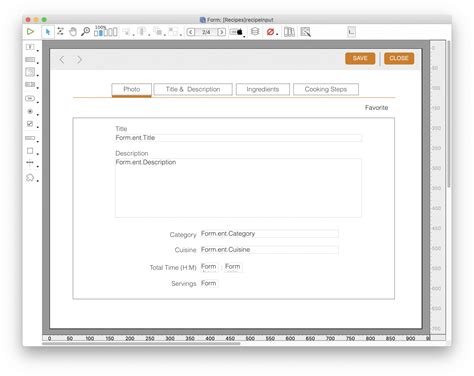
Task: Click the form's back chevron
Action: tap(62, 60)
